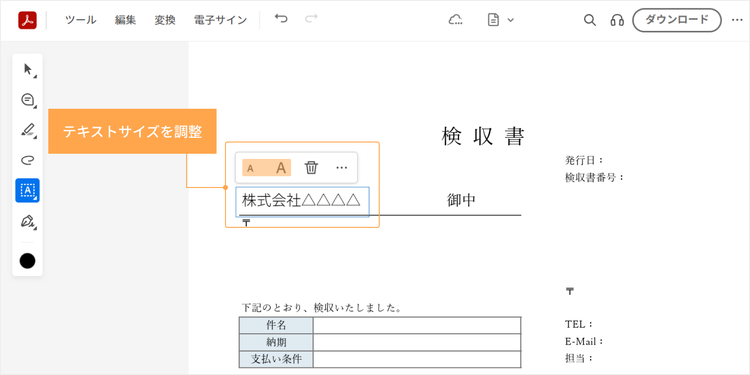
Task: Decrease text size with small A
Action: pyautogui.click(x=250, y=168)
